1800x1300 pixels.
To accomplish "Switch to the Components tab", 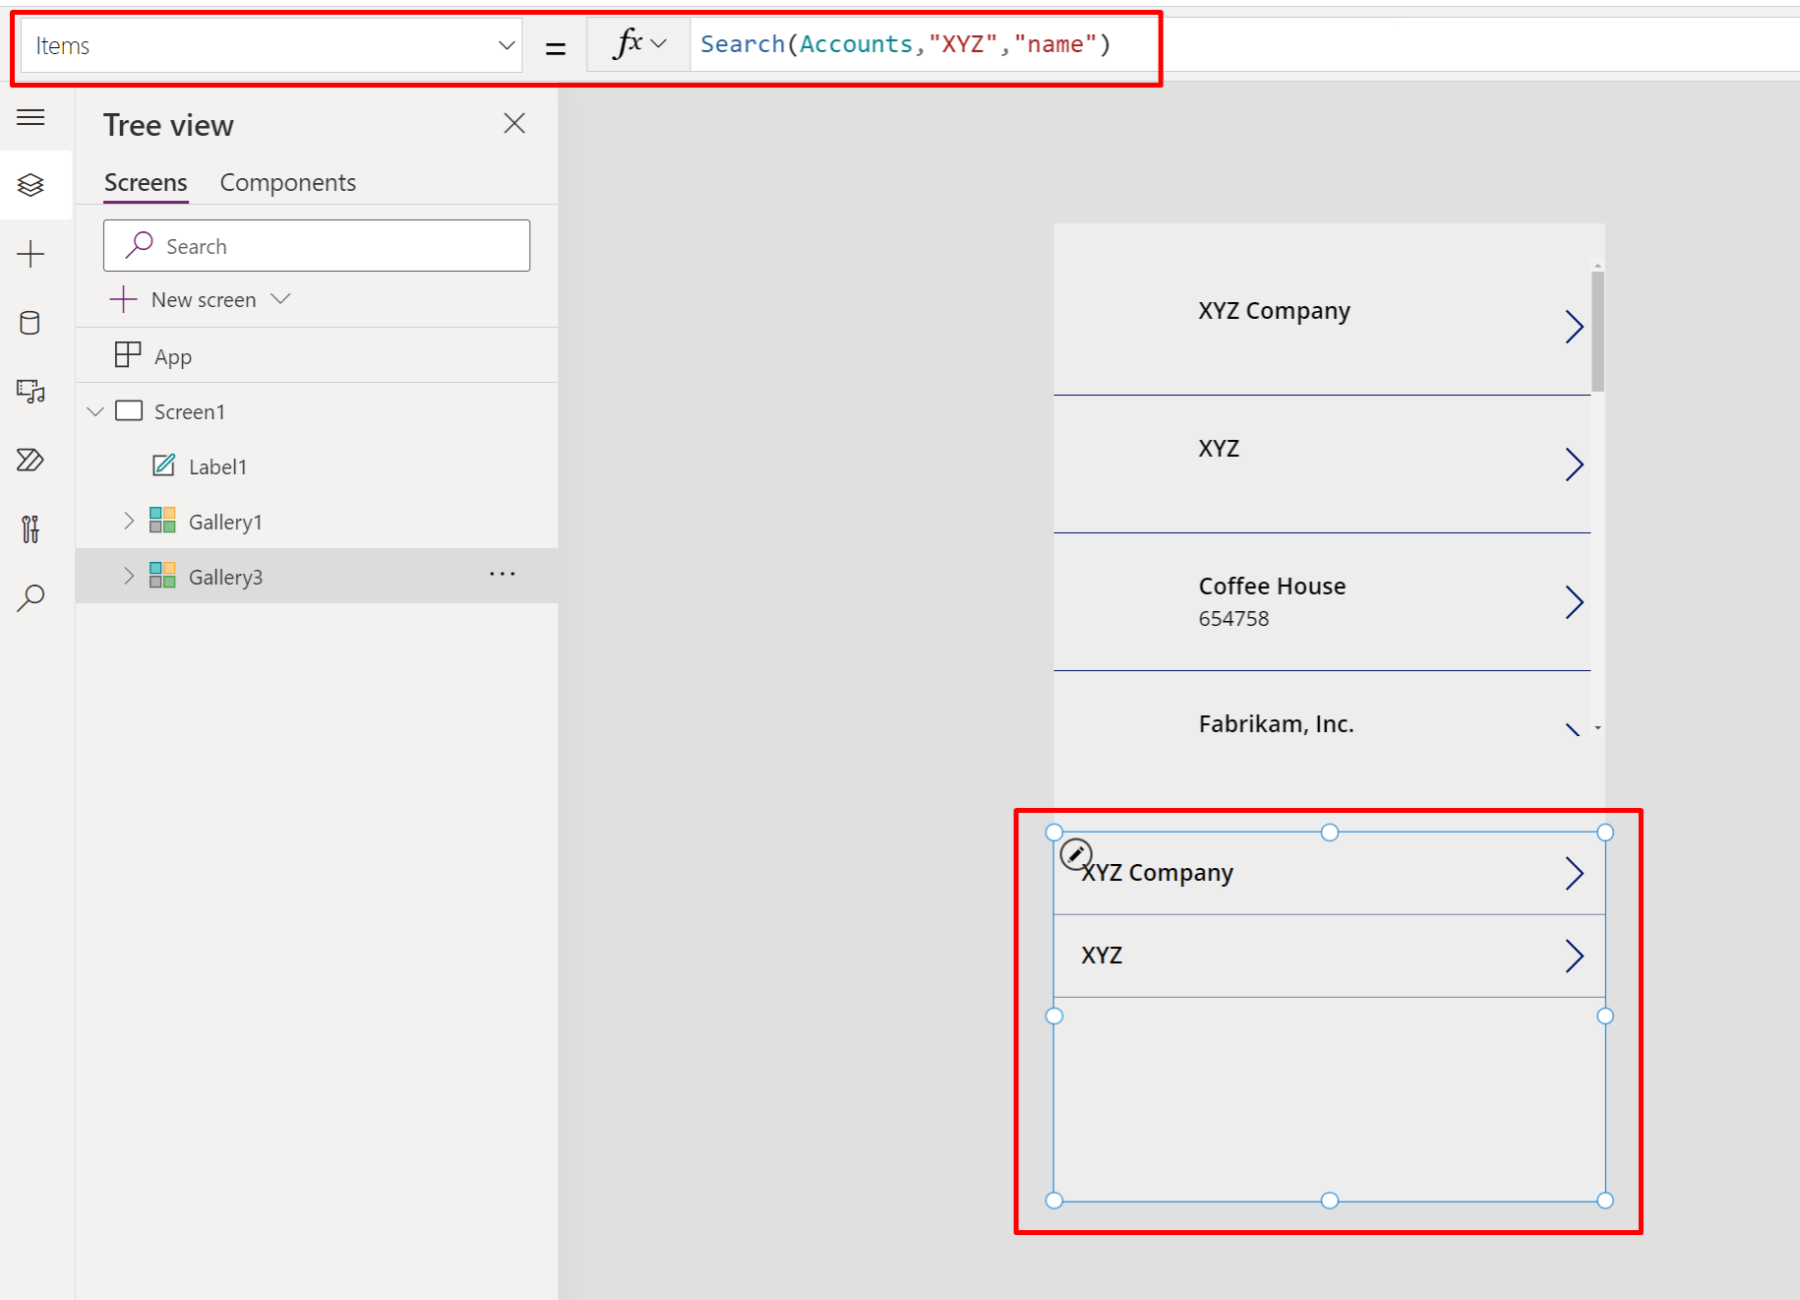I will [287, 181].
